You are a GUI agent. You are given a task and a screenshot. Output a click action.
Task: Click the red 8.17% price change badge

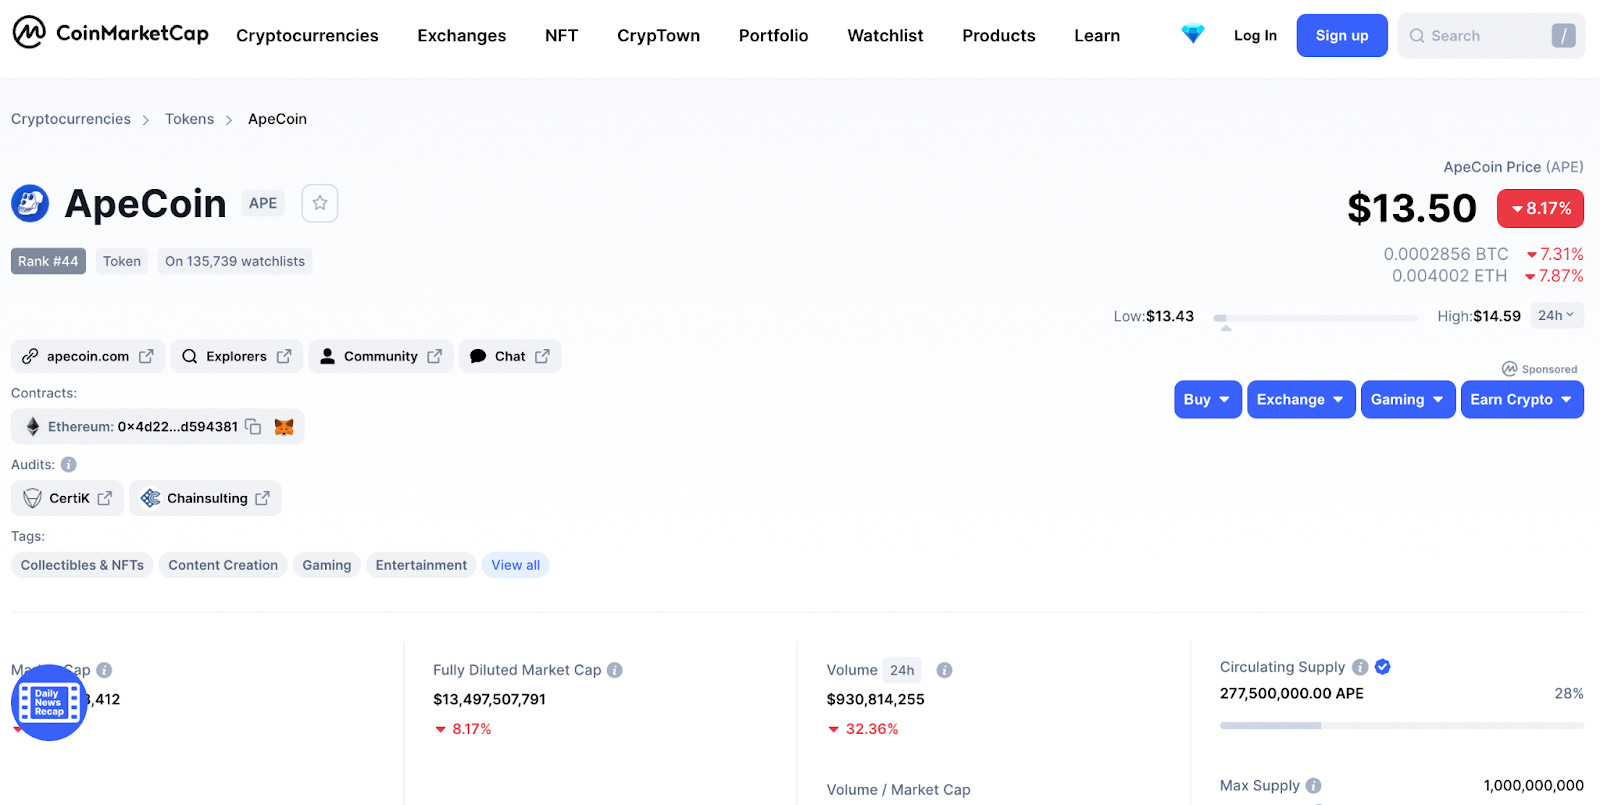tap(1540, 208)
